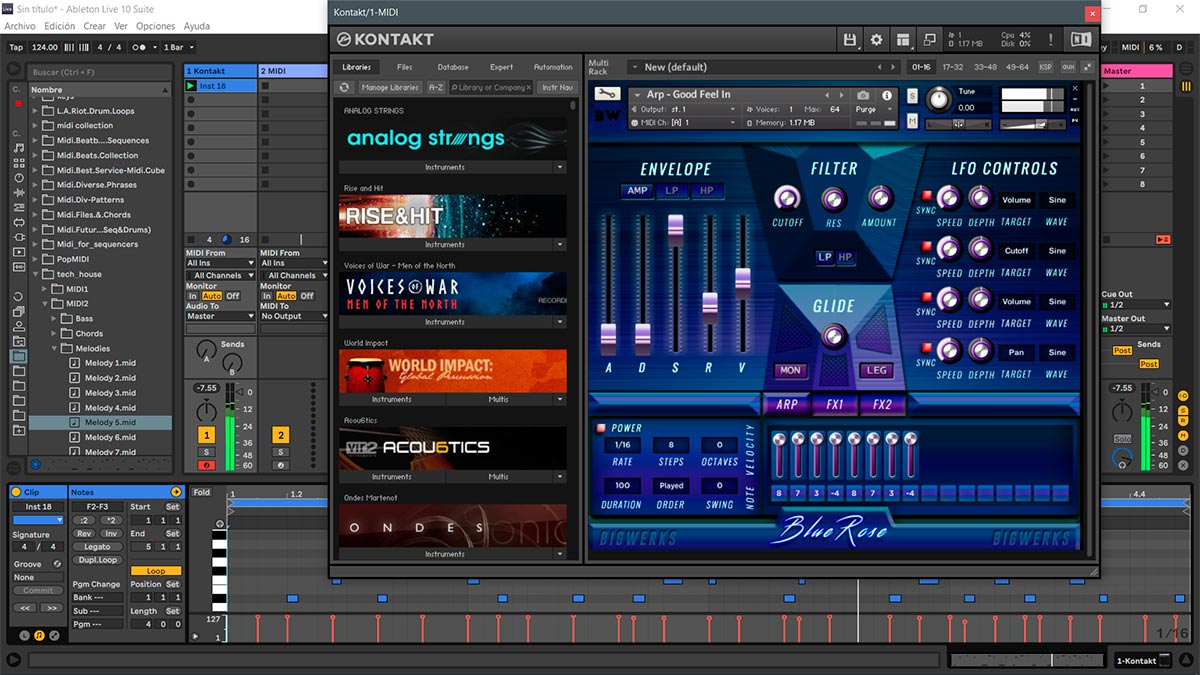Open the Purge dropdown menu
Screen dimensions: 1200x675
click(875, 109)
